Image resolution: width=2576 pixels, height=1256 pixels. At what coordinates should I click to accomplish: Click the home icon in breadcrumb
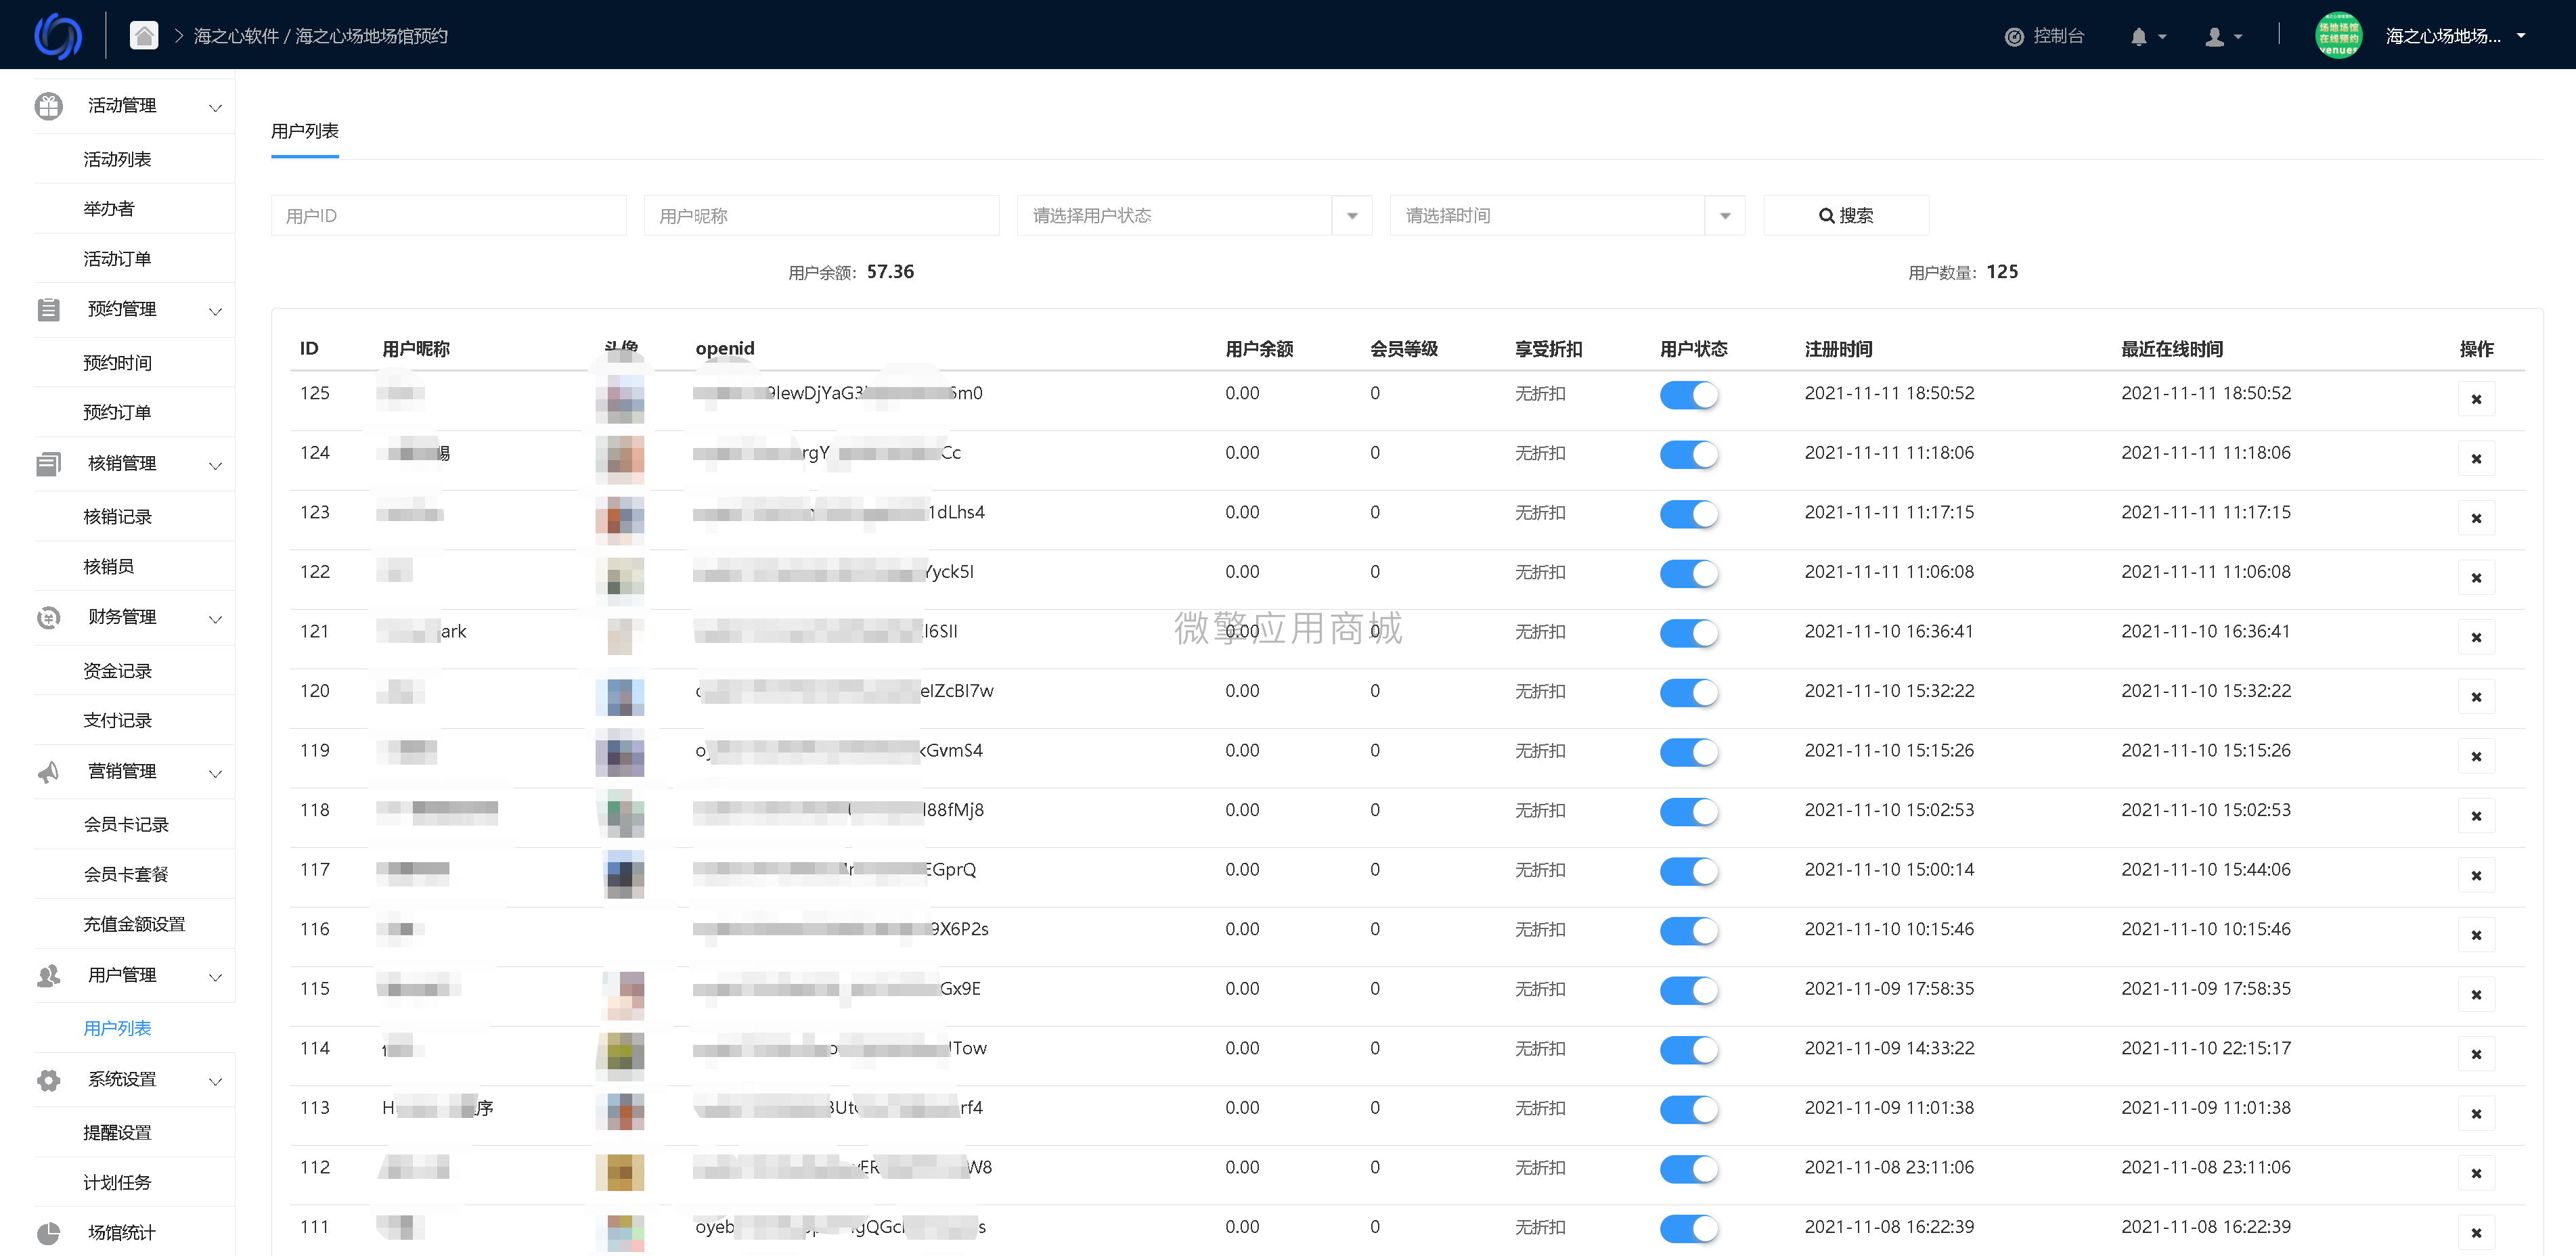coord(144,36)
